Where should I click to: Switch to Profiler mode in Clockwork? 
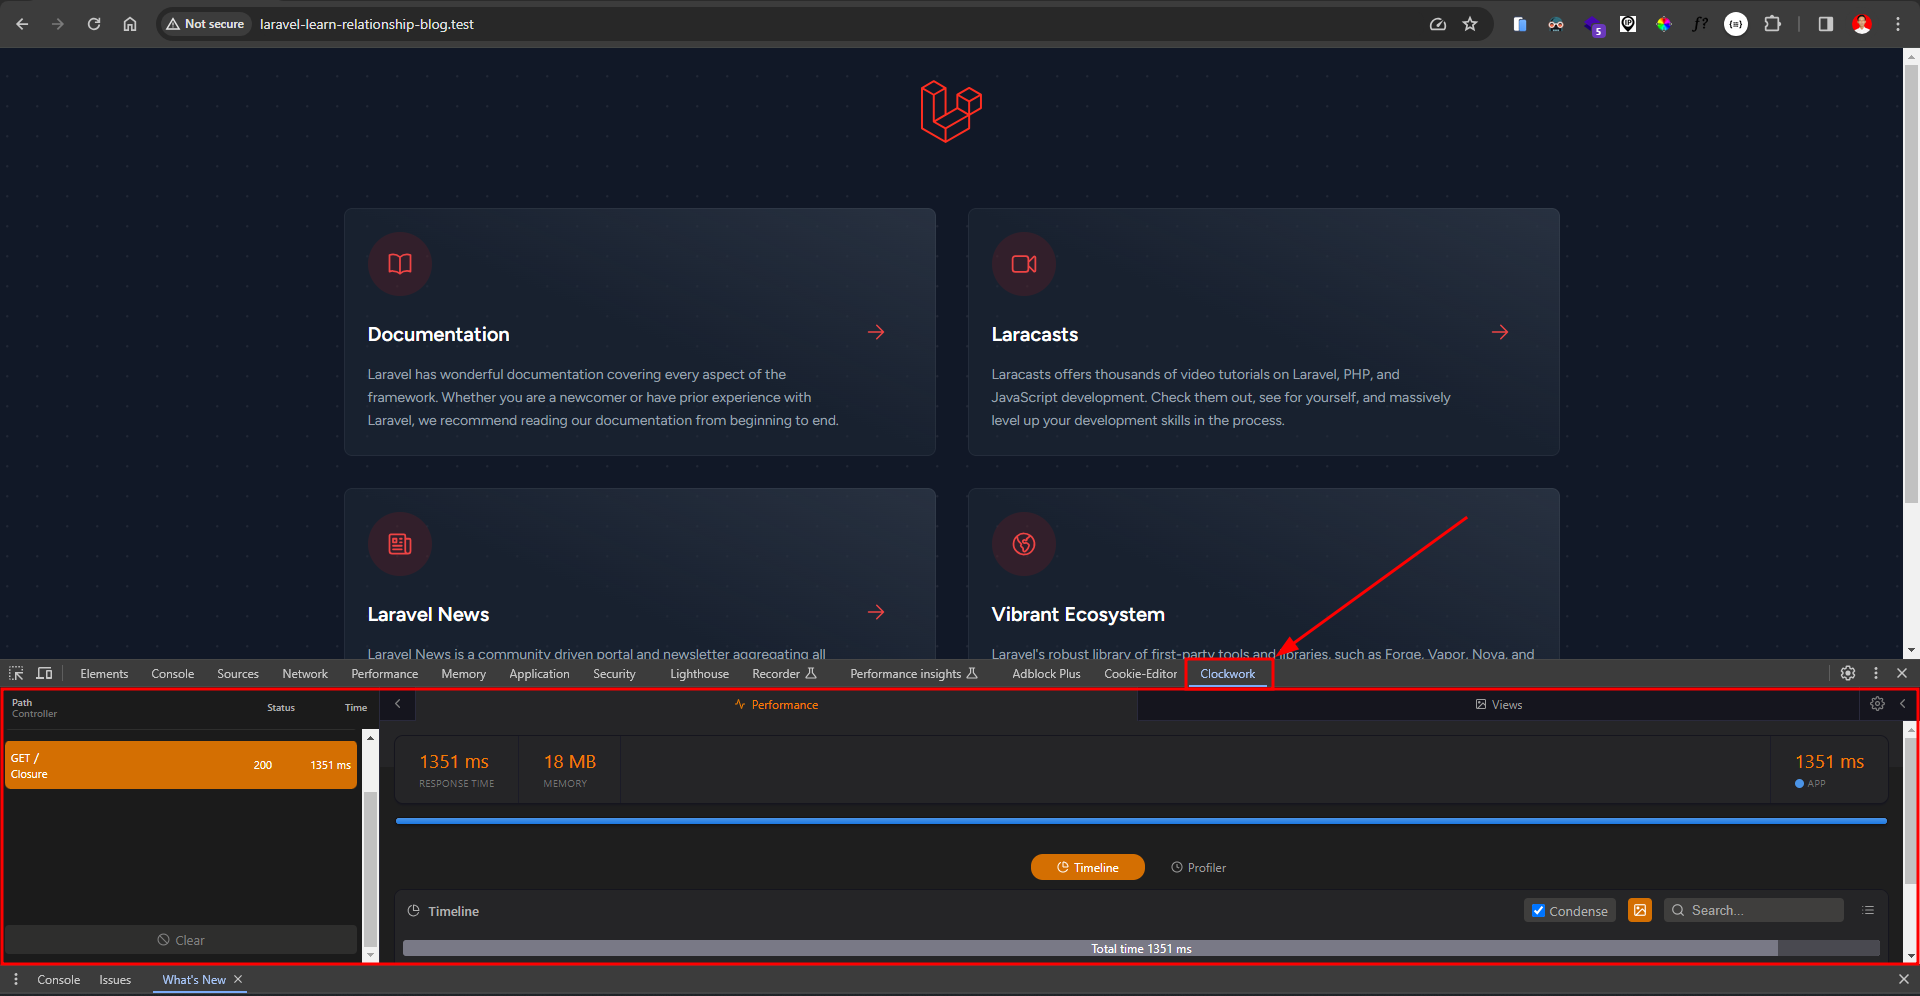(1198, 867)
